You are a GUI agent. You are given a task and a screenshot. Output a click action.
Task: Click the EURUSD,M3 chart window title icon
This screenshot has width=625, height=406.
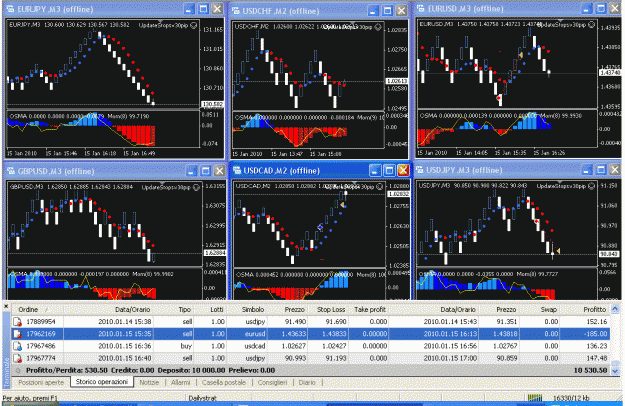pyautogui.click(x=421, y=8)
